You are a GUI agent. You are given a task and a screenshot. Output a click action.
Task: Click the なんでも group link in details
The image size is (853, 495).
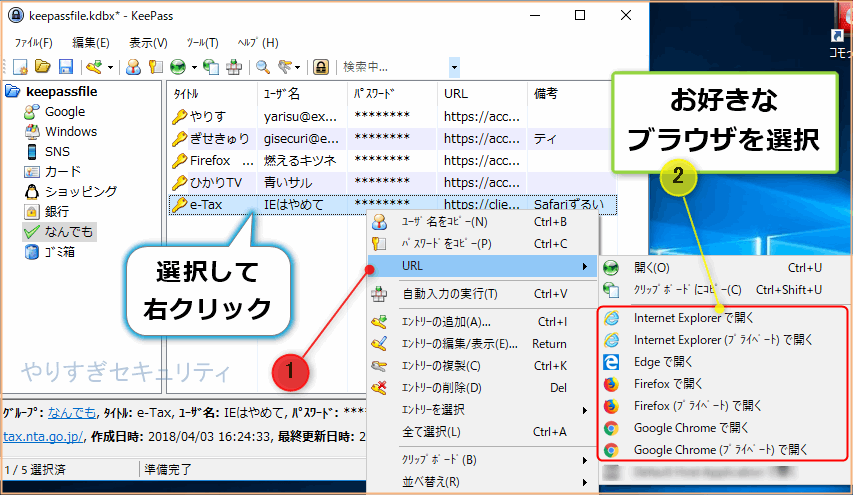point(72,413)
